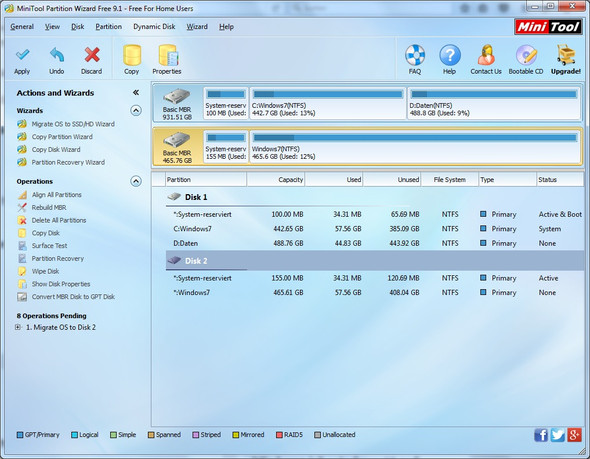Open the Help menu
Screen dimensions: 590x459
pos(226,27)
